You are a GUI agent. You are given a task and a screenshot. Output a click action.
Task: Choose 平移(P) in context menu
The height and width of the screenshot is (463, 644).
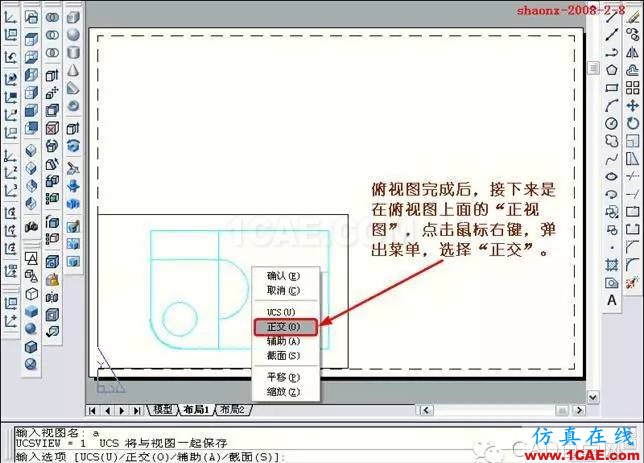(x=284, y=377)
